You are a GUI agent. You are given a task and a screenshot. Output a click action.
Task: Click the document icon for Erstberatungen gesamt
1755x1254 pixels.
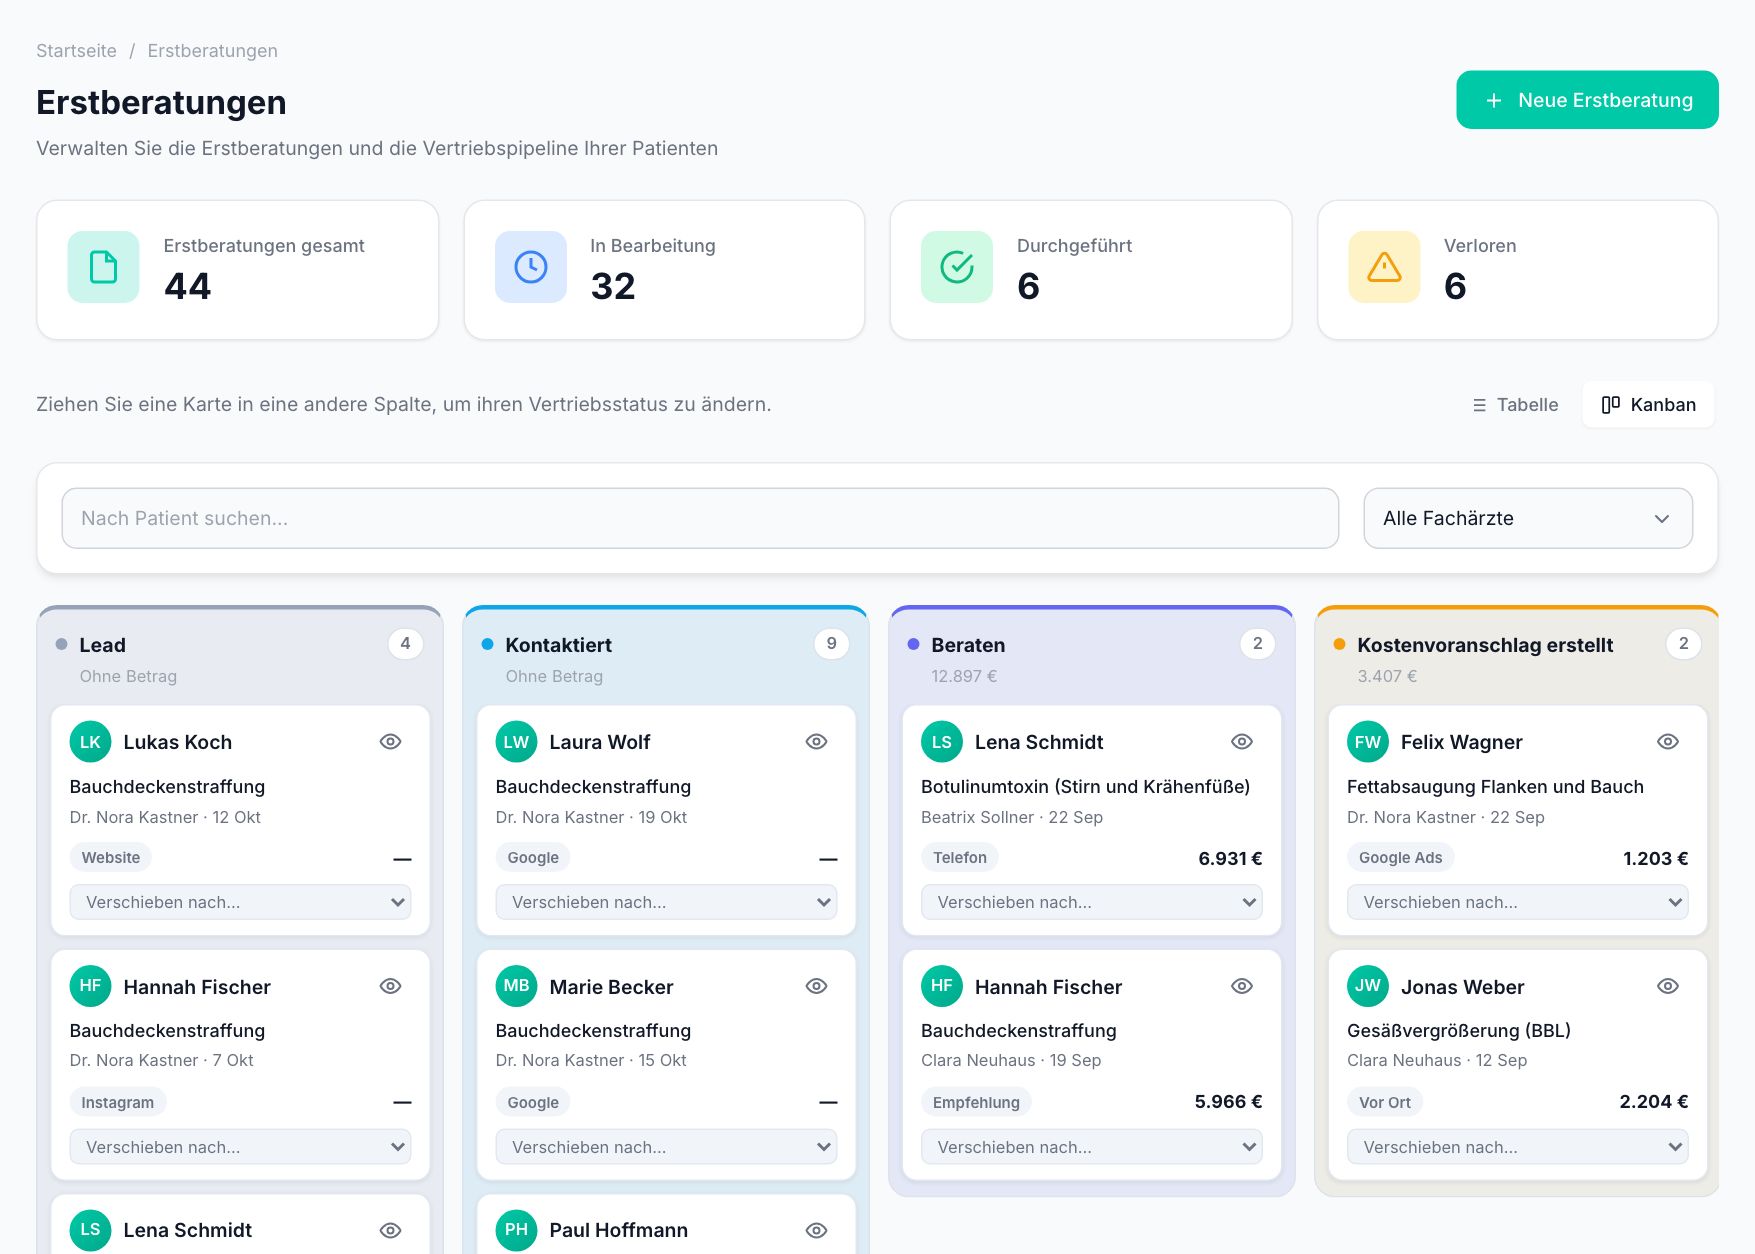point(103,267)
